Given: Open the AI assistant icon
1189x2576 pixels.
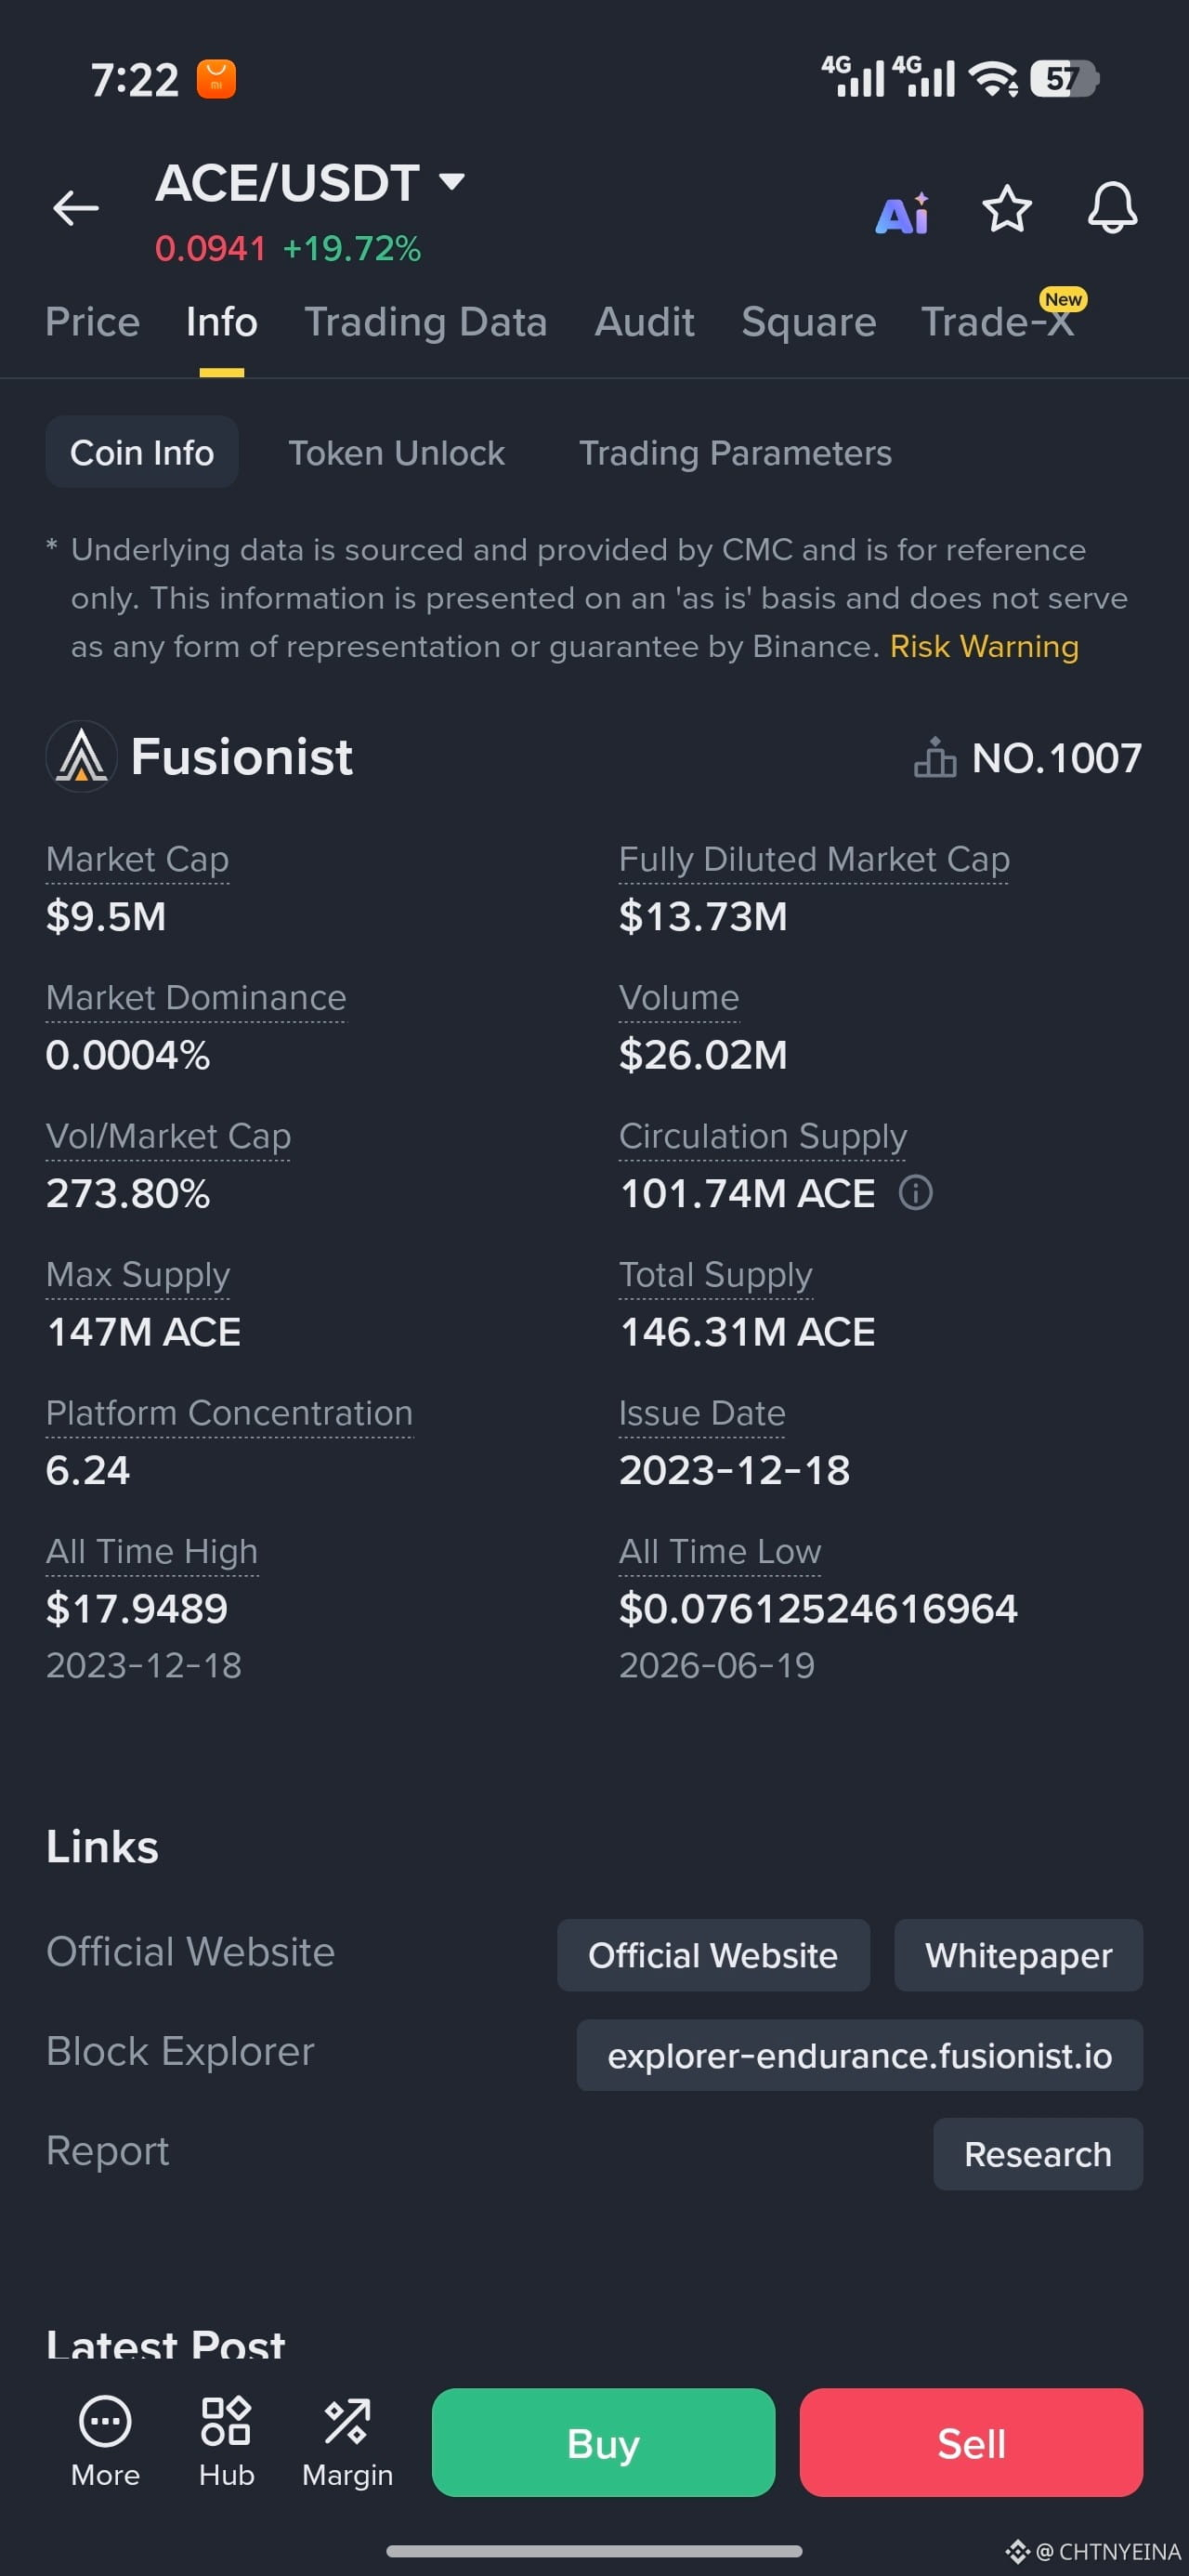Looking at the screenshot, I should click(x=902, y=212).
